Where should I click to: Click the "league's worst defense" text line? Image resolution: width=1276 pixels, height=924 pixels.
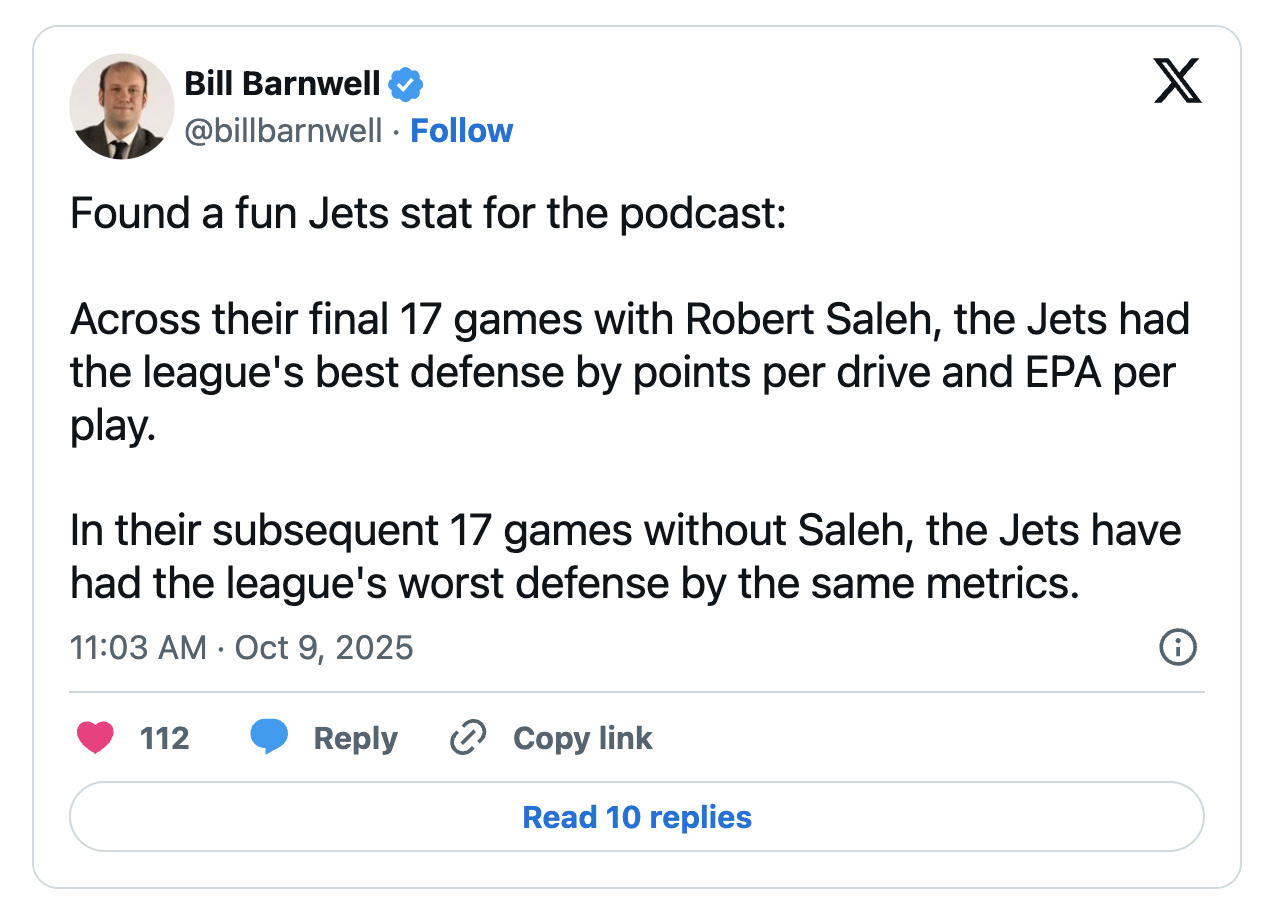tap(574, 583)
